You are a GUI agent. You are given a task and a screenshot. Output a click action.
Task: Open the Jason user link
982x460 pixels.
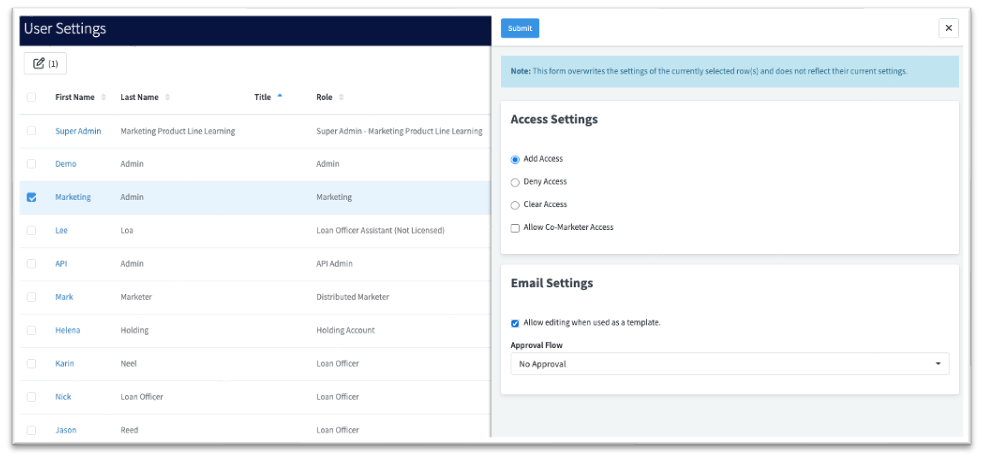pyautogui.click(x=66, y=430)
